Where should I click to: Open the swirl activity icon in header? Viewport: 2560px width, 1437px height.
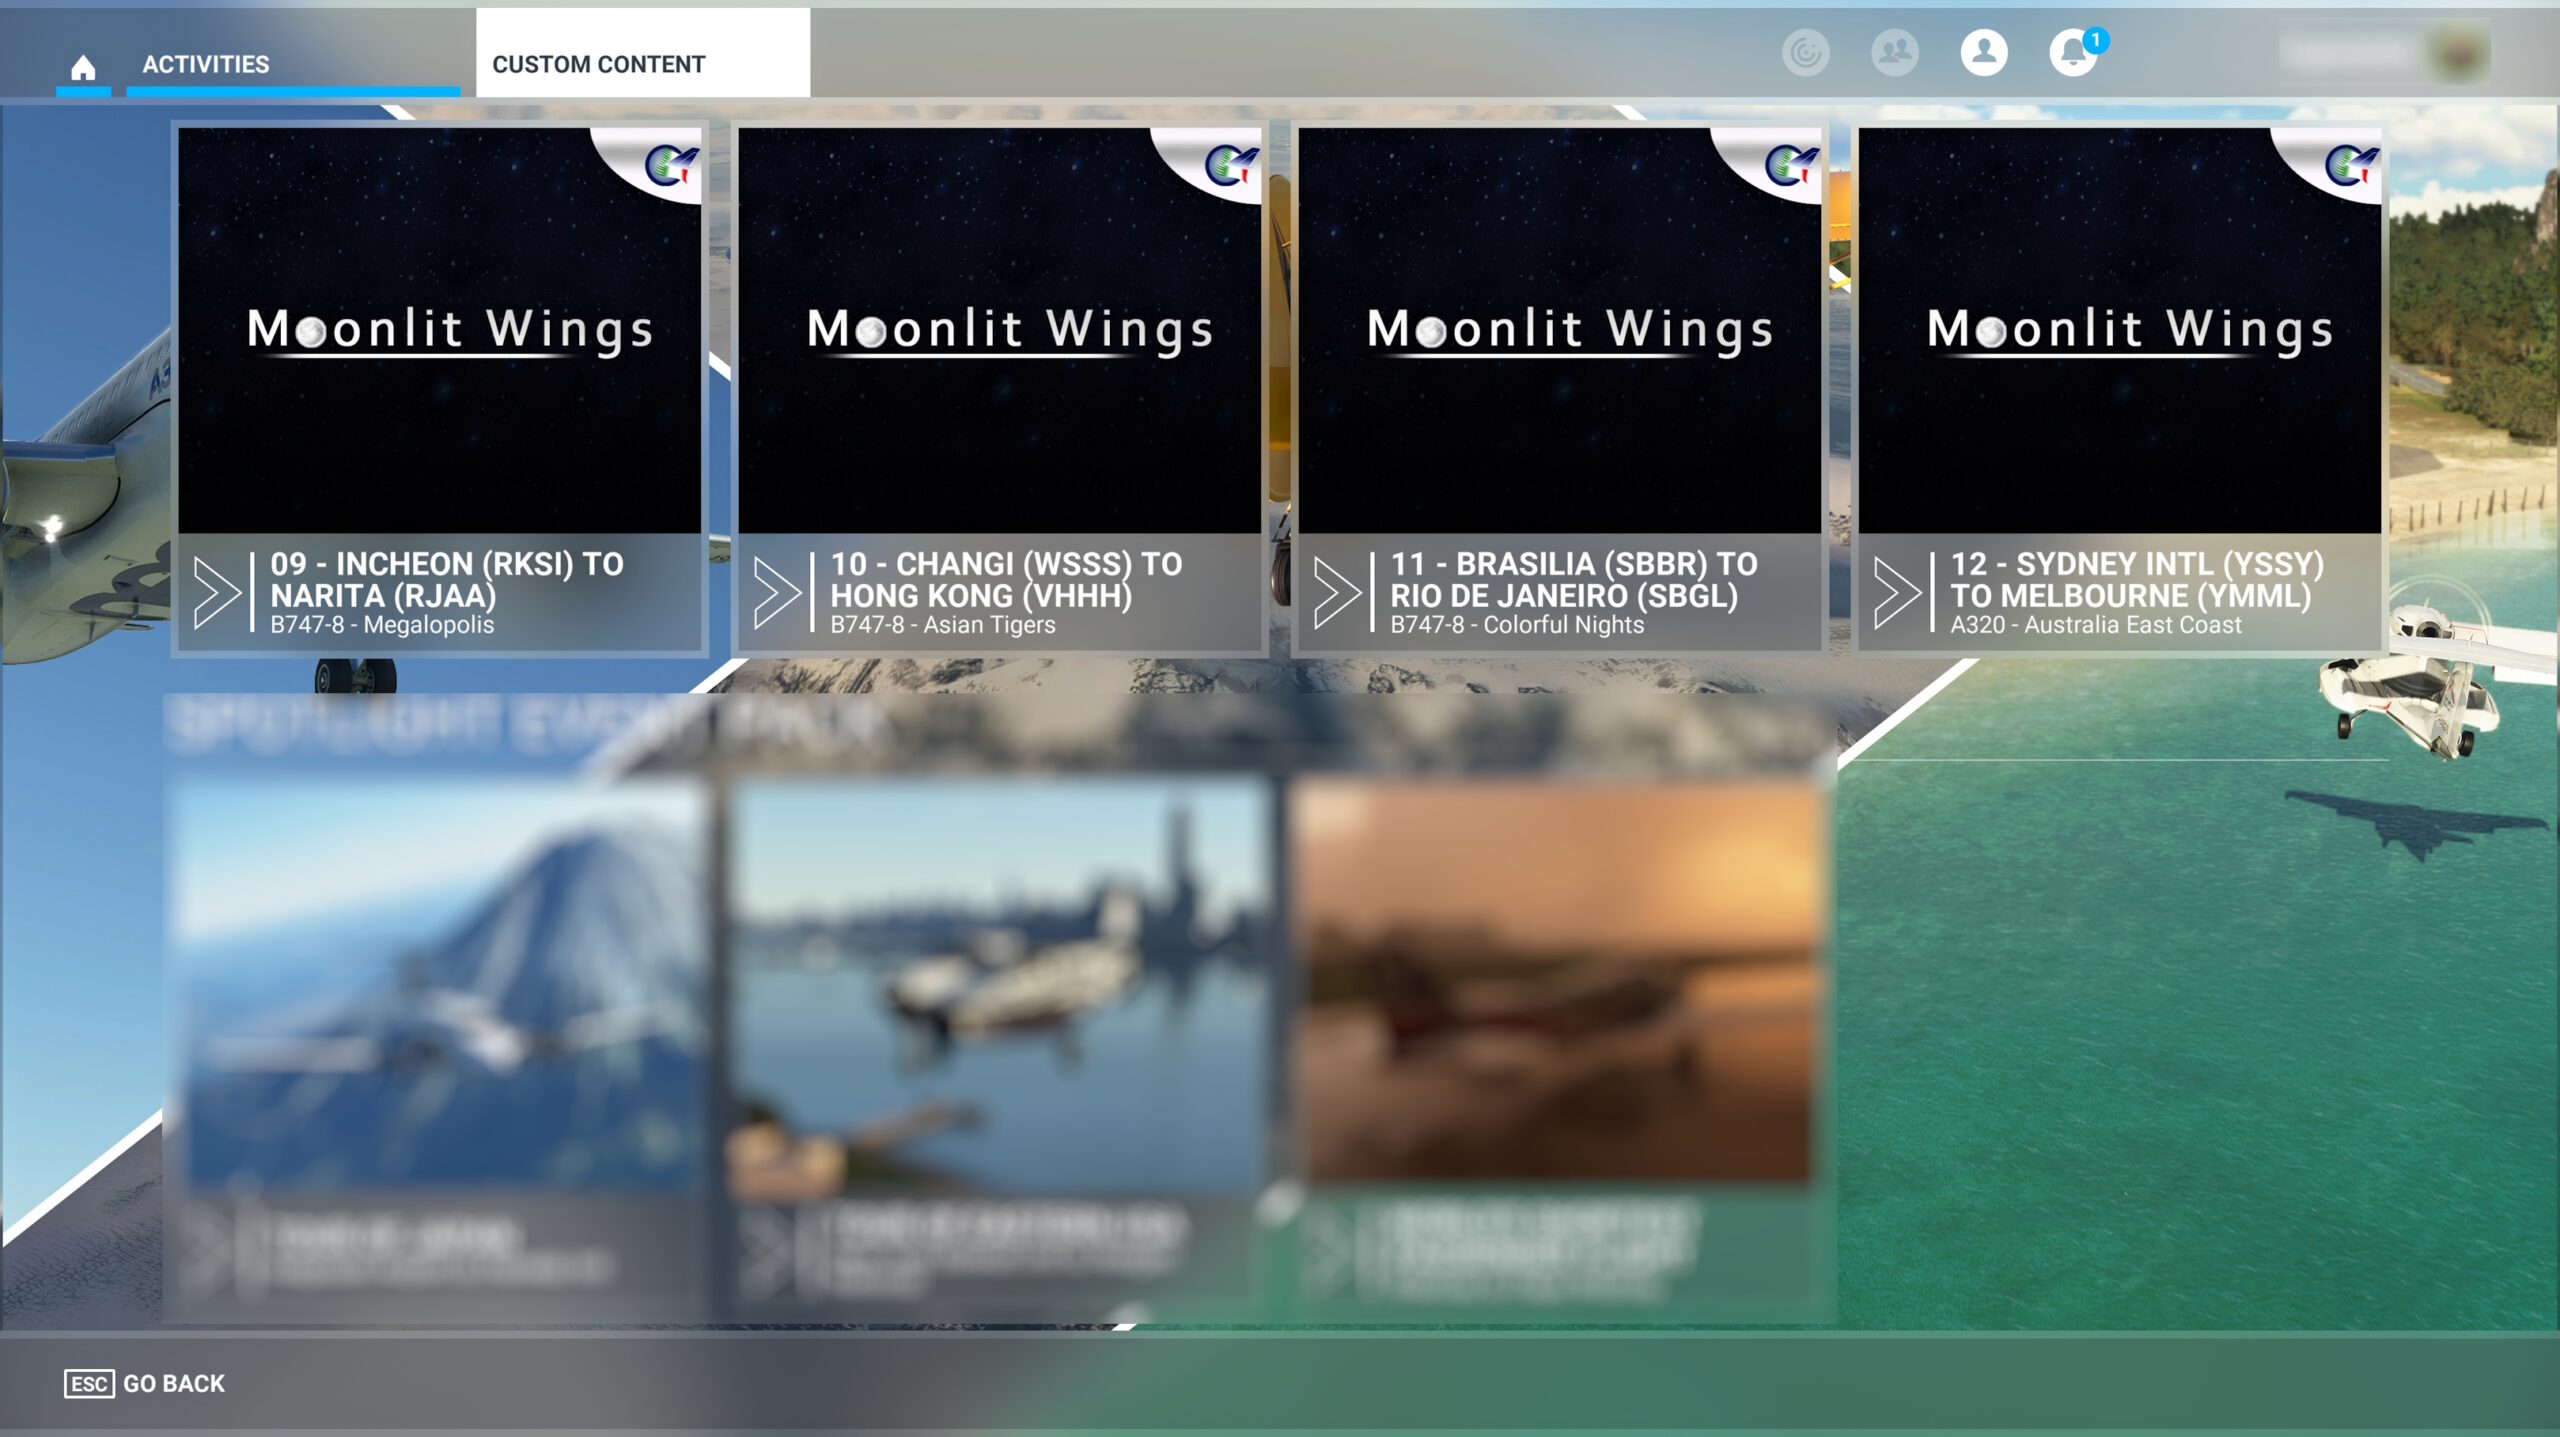[x=1805, y=52]
